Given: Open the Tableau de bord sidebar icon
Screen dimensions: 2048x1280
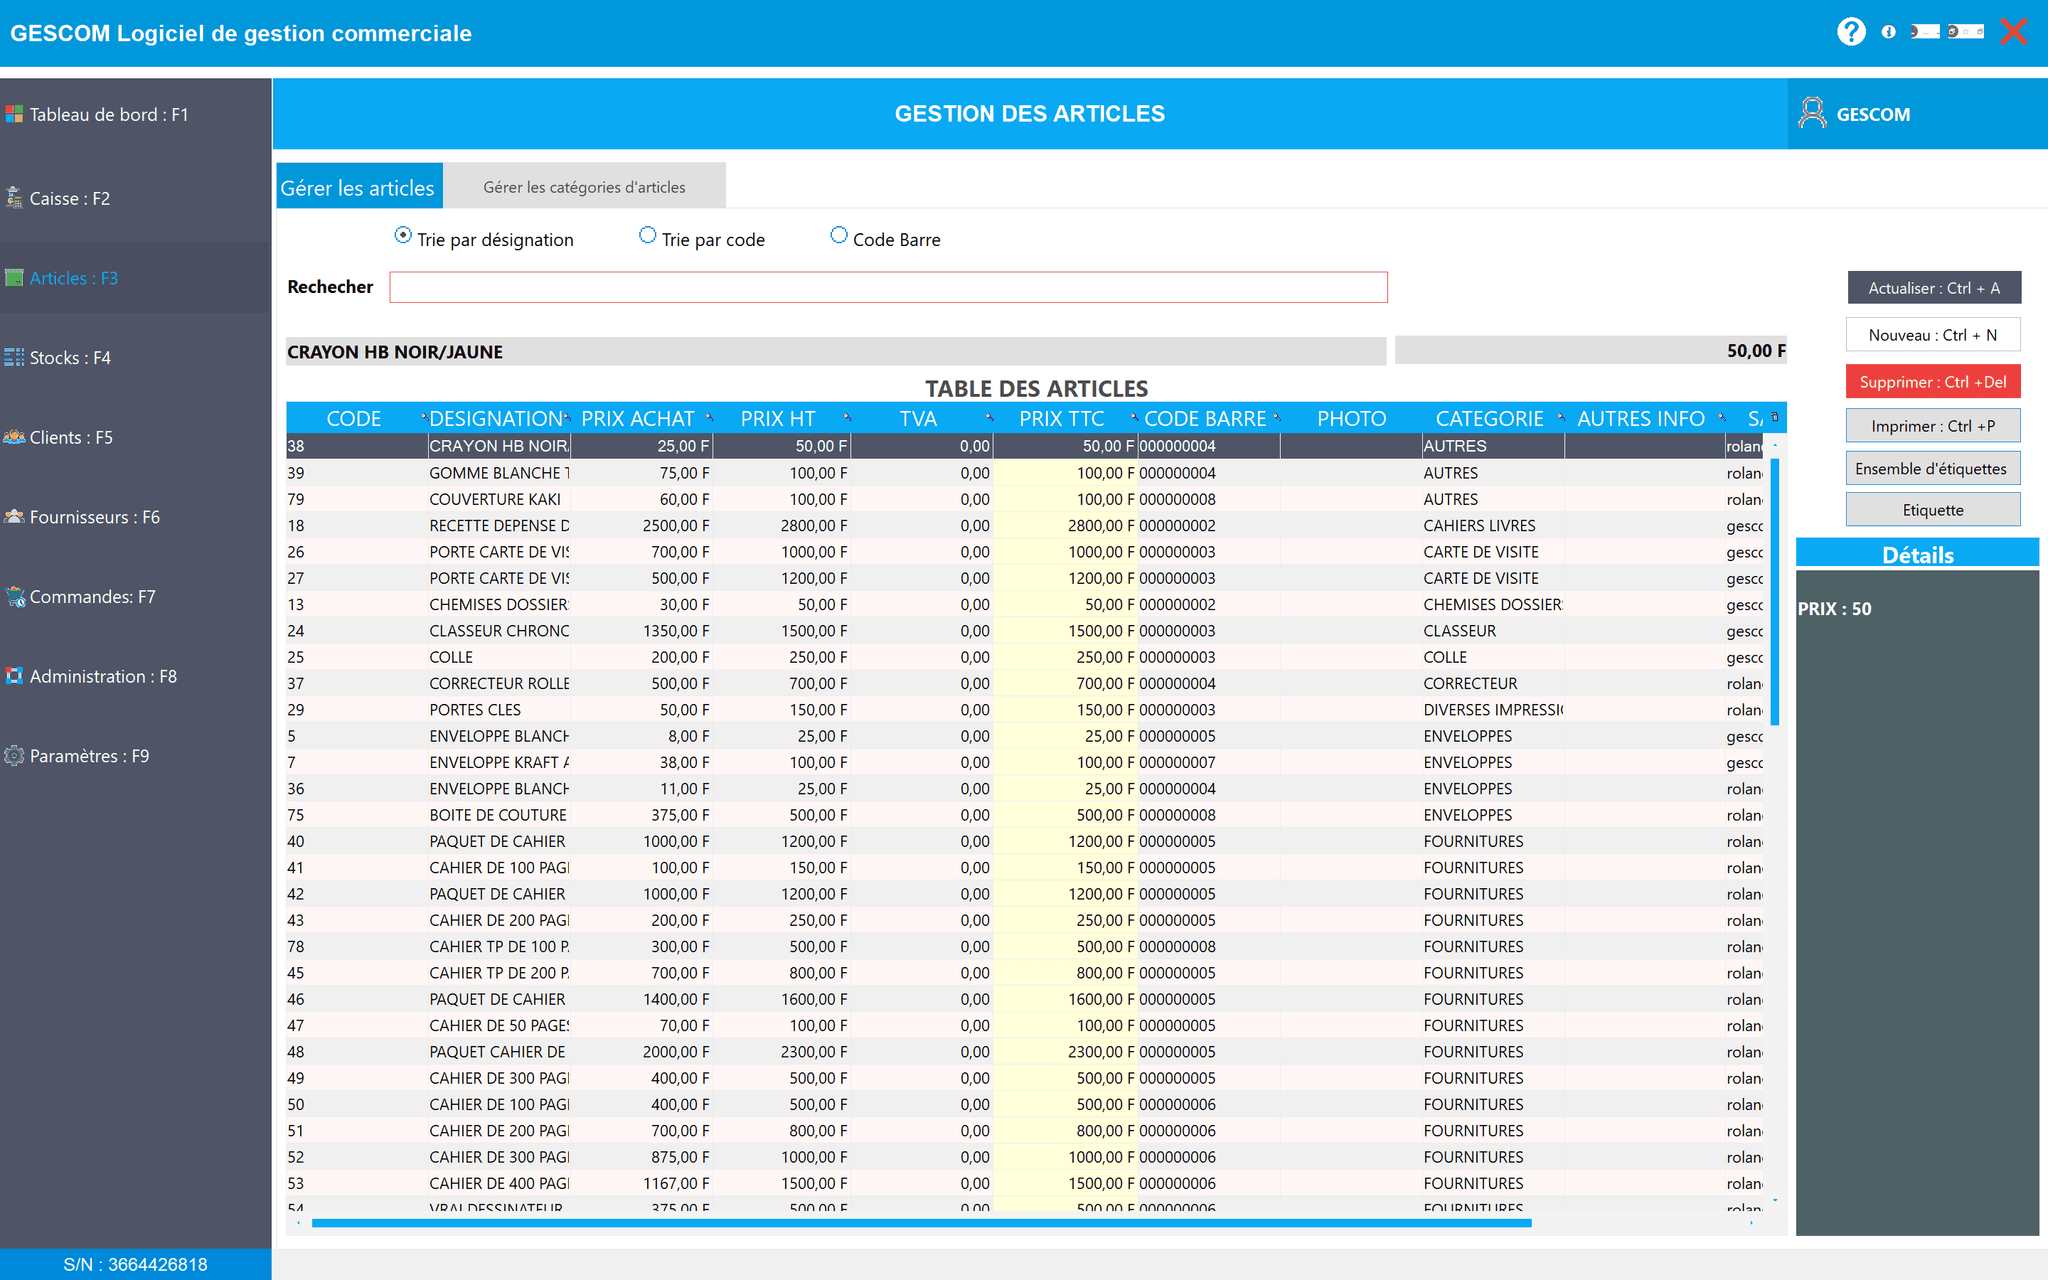Looking at the screenshot, I should (x=14, y=114).
